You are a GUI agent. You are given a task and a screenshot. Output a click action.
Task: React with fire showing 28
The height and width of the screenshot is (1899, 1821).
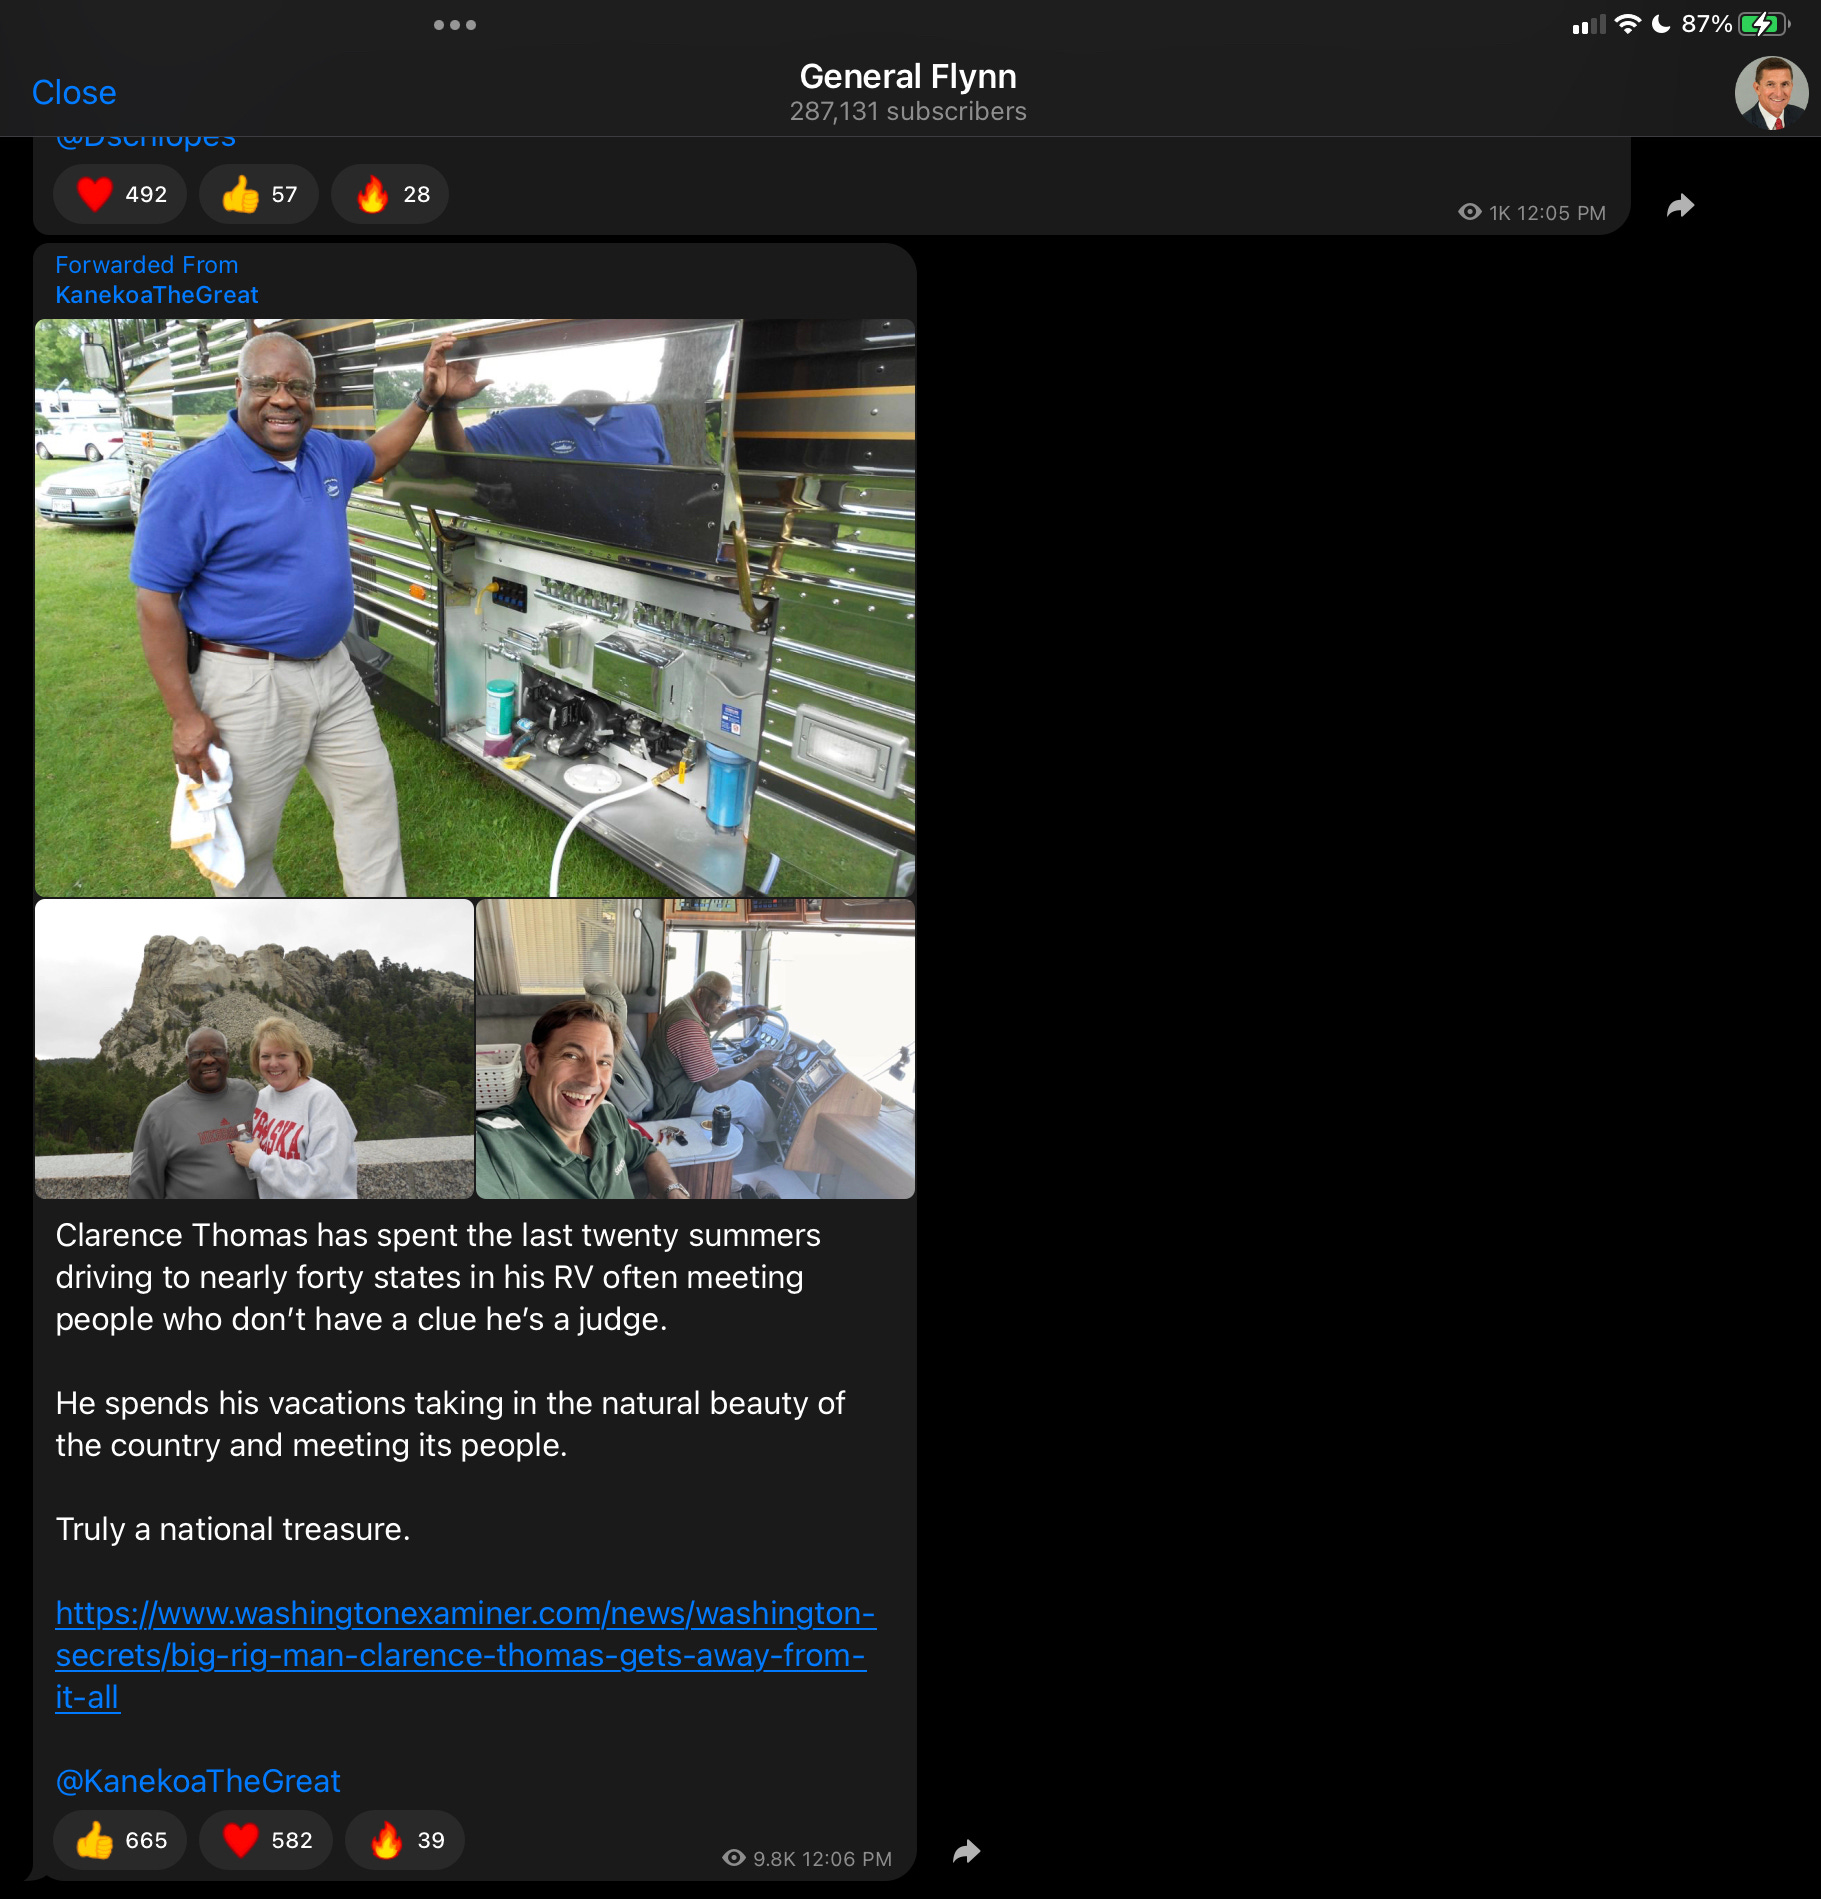click(390, 194)
